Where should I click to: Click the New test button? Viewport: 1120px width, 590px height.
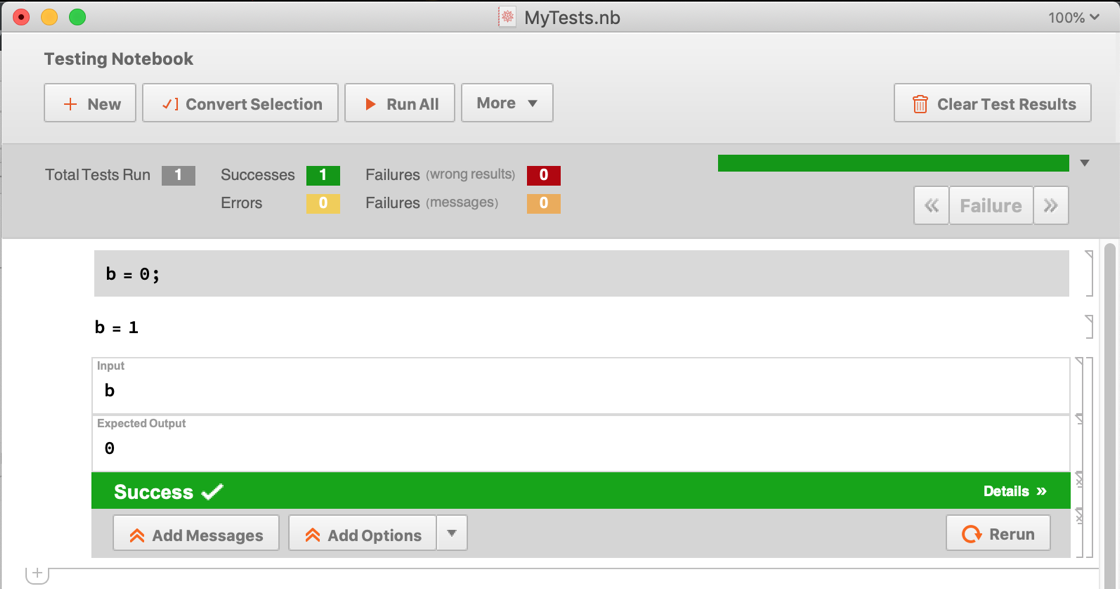(90, 104)
